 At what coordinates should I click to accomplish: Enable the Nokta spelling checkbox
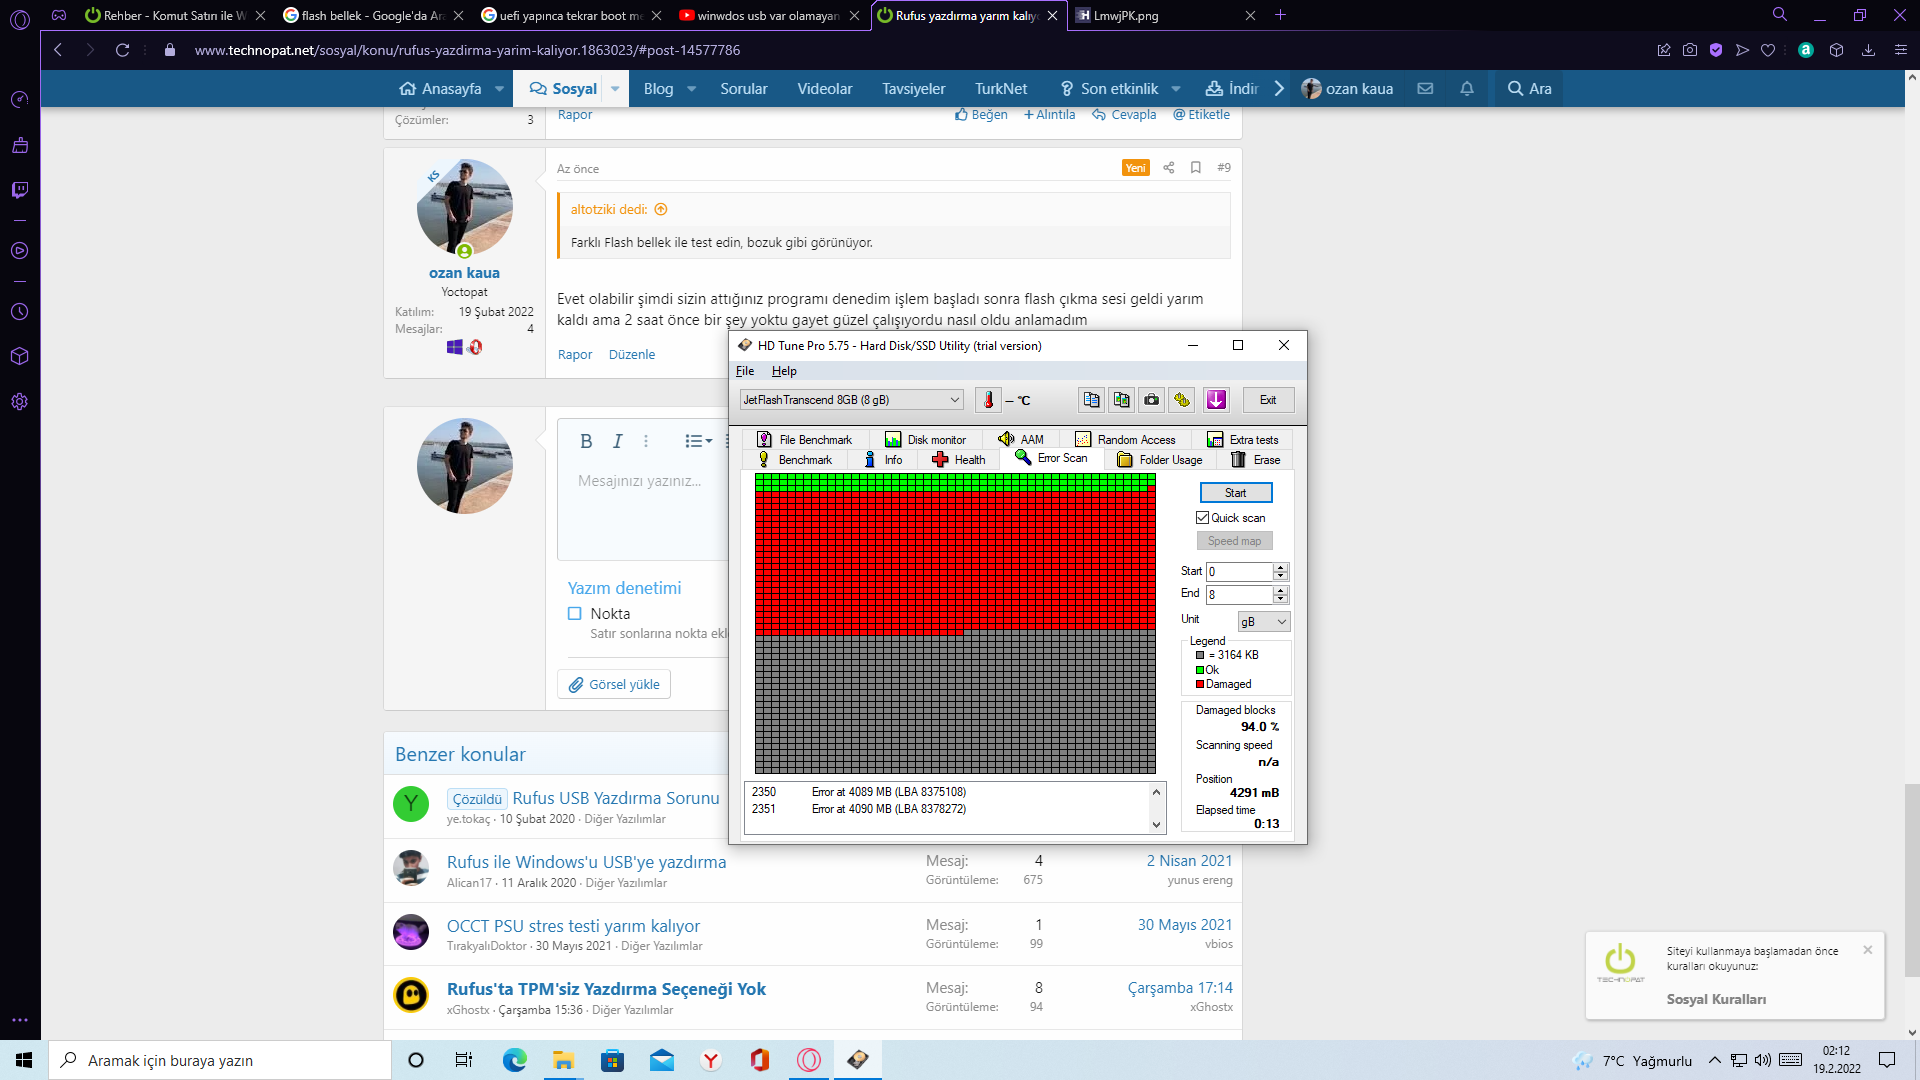click(575, 614)
